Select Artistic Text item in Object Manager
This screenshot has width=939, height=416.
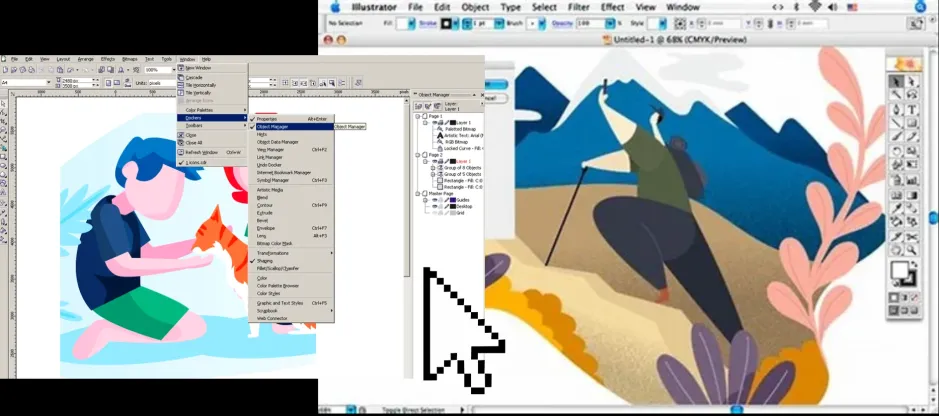point(462,135)
